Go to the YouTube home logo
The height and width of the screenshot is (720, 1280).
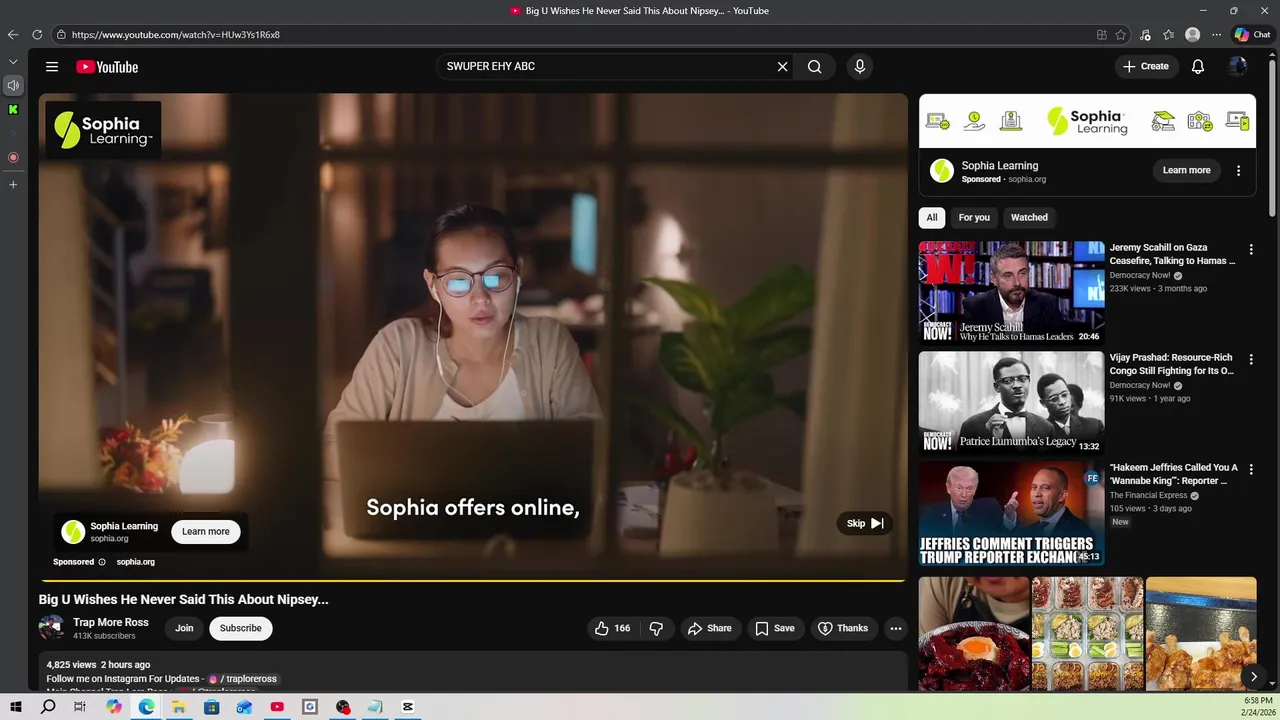tap(107, 67)
